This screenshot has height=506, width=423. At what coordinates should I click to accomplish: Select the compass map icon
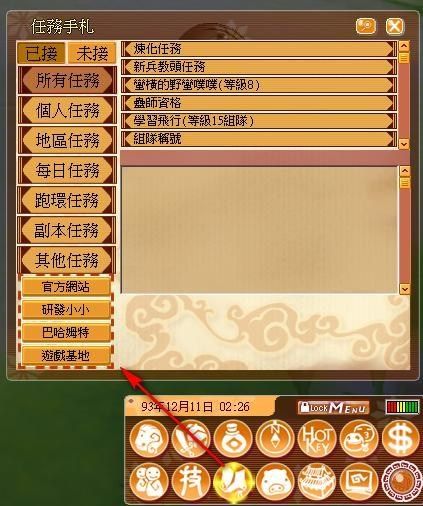pyautogui.click(x=275, y=438)
